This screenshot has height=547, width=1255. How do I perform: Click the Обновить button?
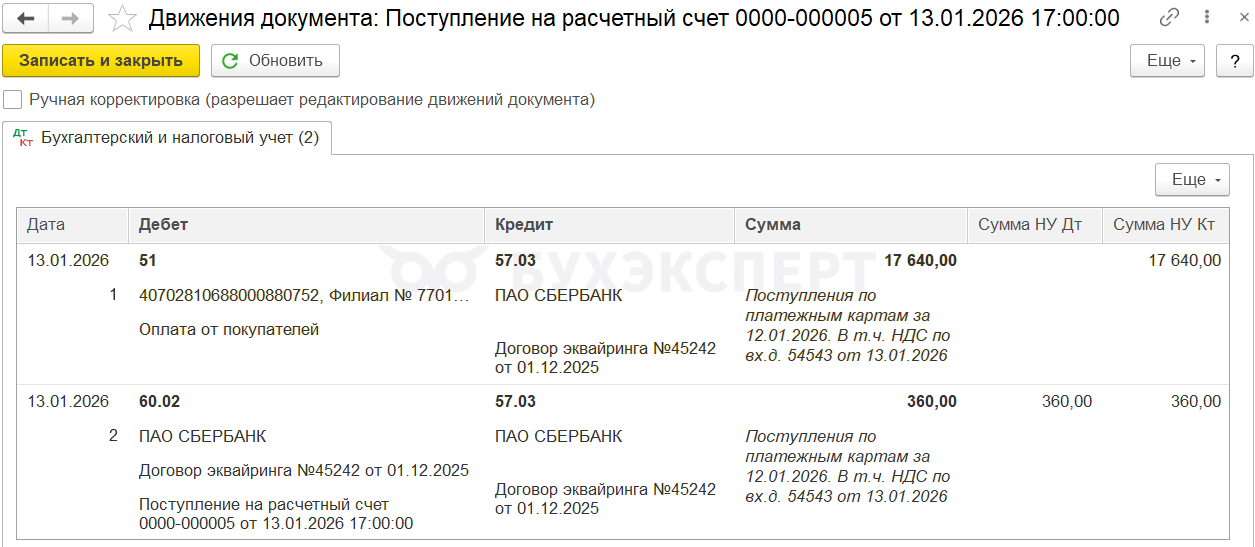pyautogui.click(x=275, y=61)
